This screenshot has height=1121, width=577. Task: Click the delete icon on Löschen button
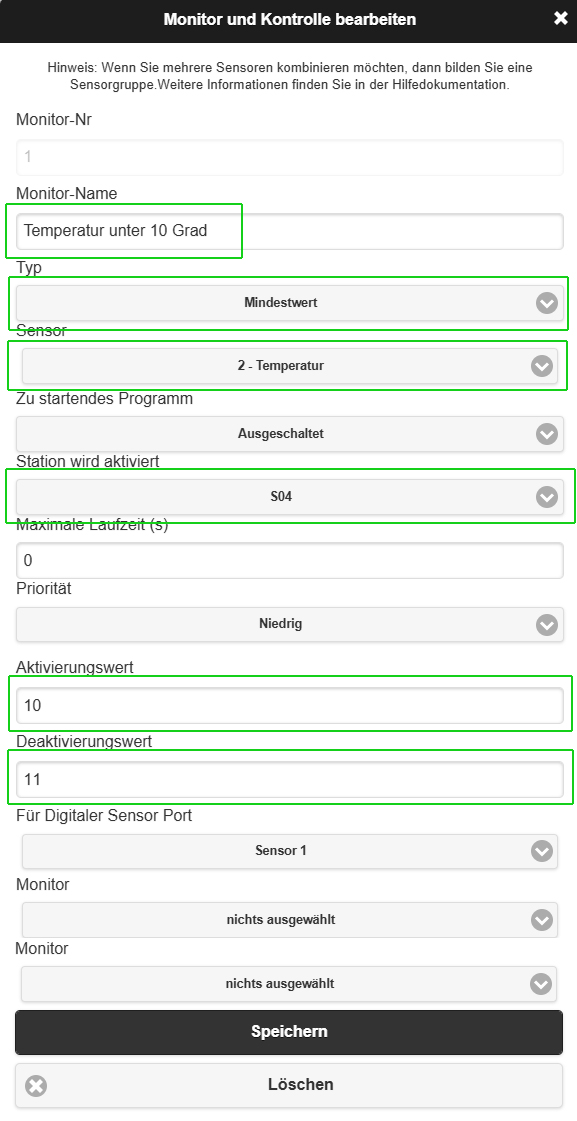36,1086
